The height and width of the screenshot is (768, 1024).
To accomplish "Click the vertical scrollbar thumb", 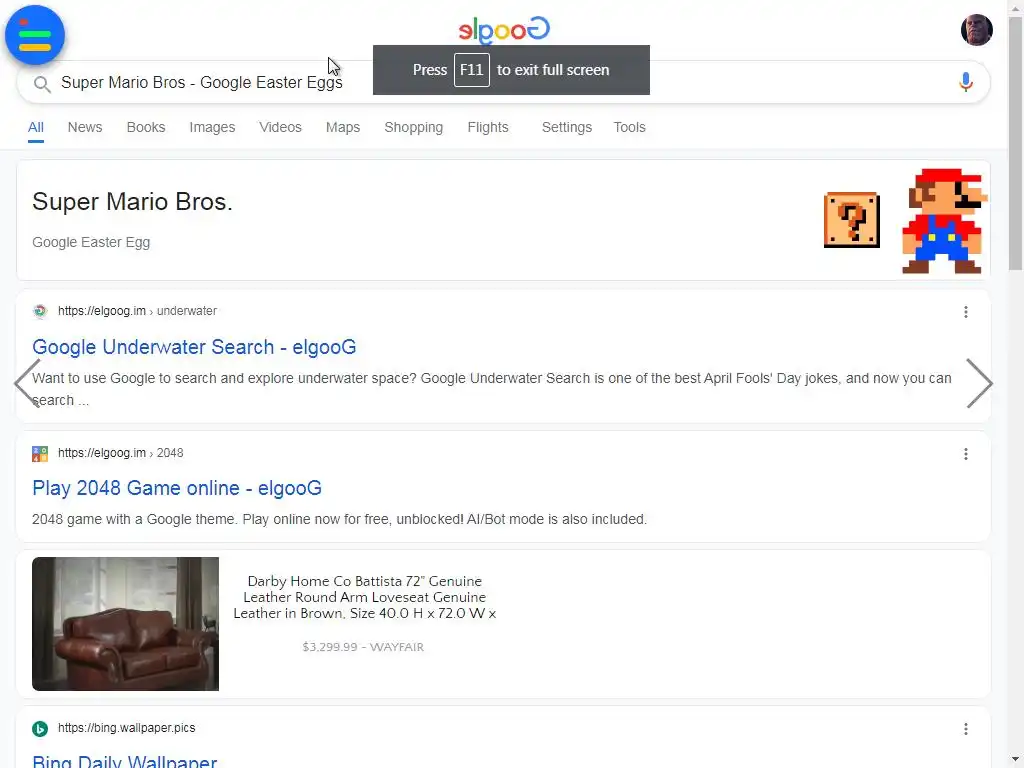I will click(1016, 144).
